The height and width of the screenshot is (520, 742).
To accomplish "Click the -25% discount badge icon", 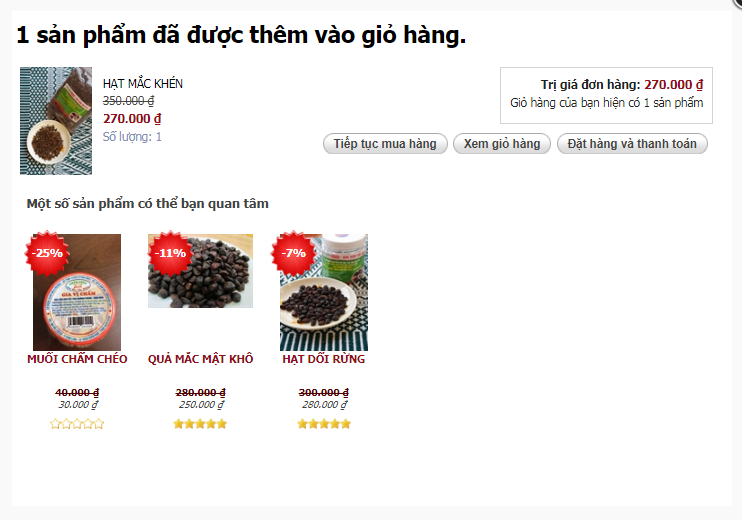I will coord(47,253).
